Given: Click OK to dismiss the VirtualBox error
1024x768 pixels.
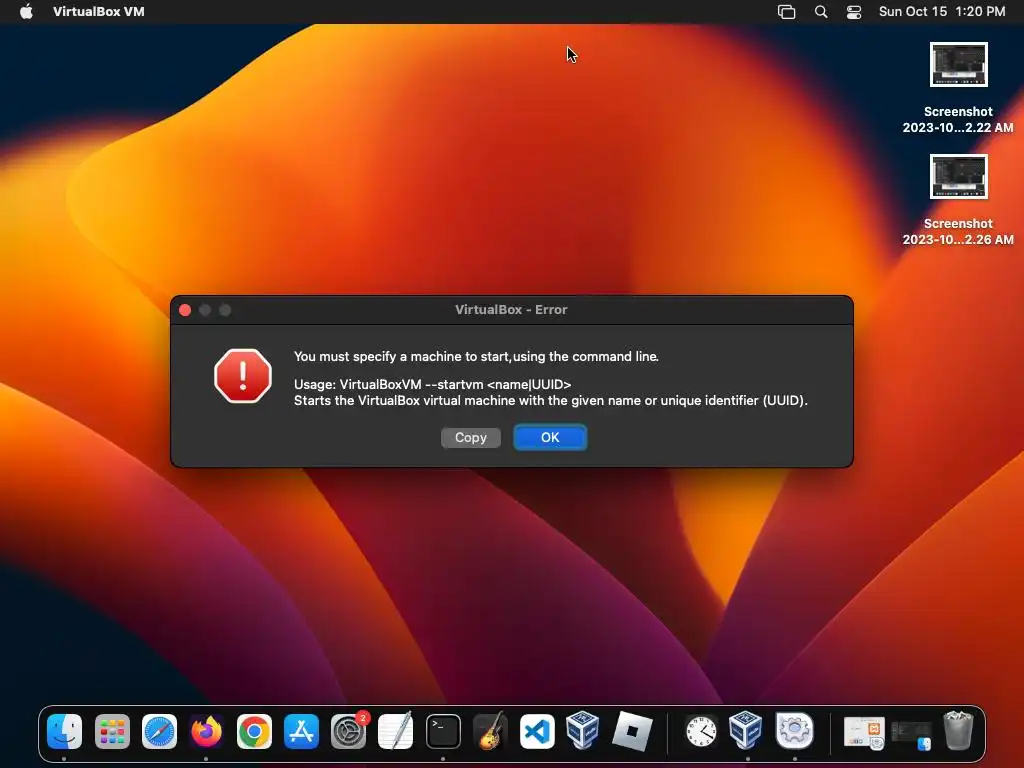Looking at the screenshot, I should (550, 438).
